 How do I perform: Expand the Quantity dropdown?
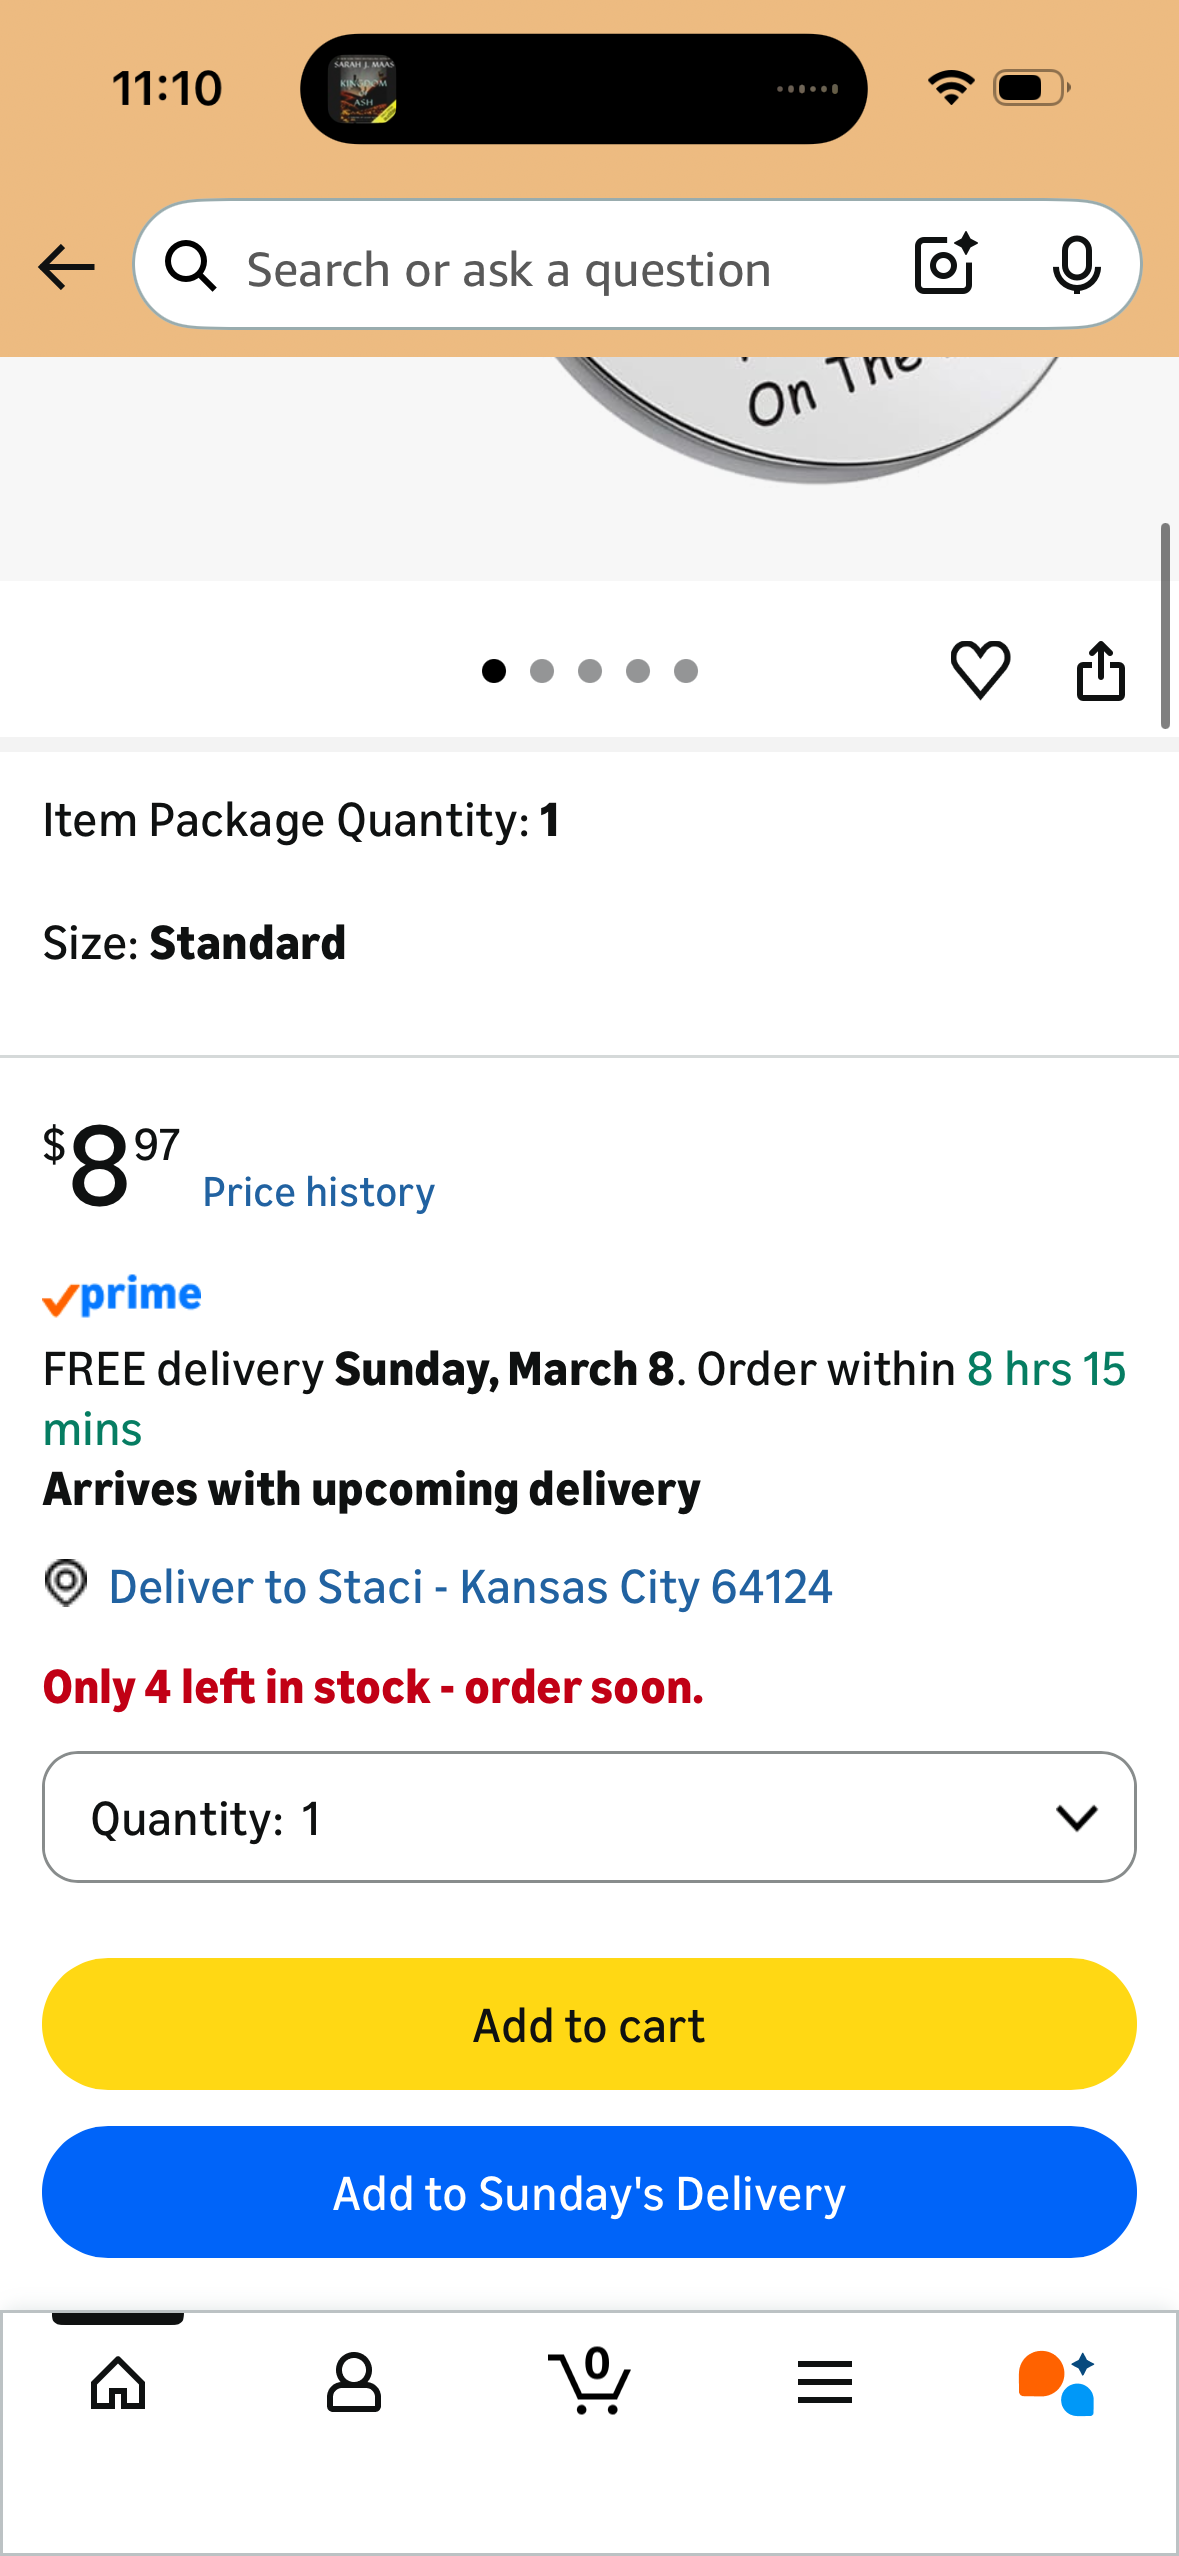[x=589, y=1817]
